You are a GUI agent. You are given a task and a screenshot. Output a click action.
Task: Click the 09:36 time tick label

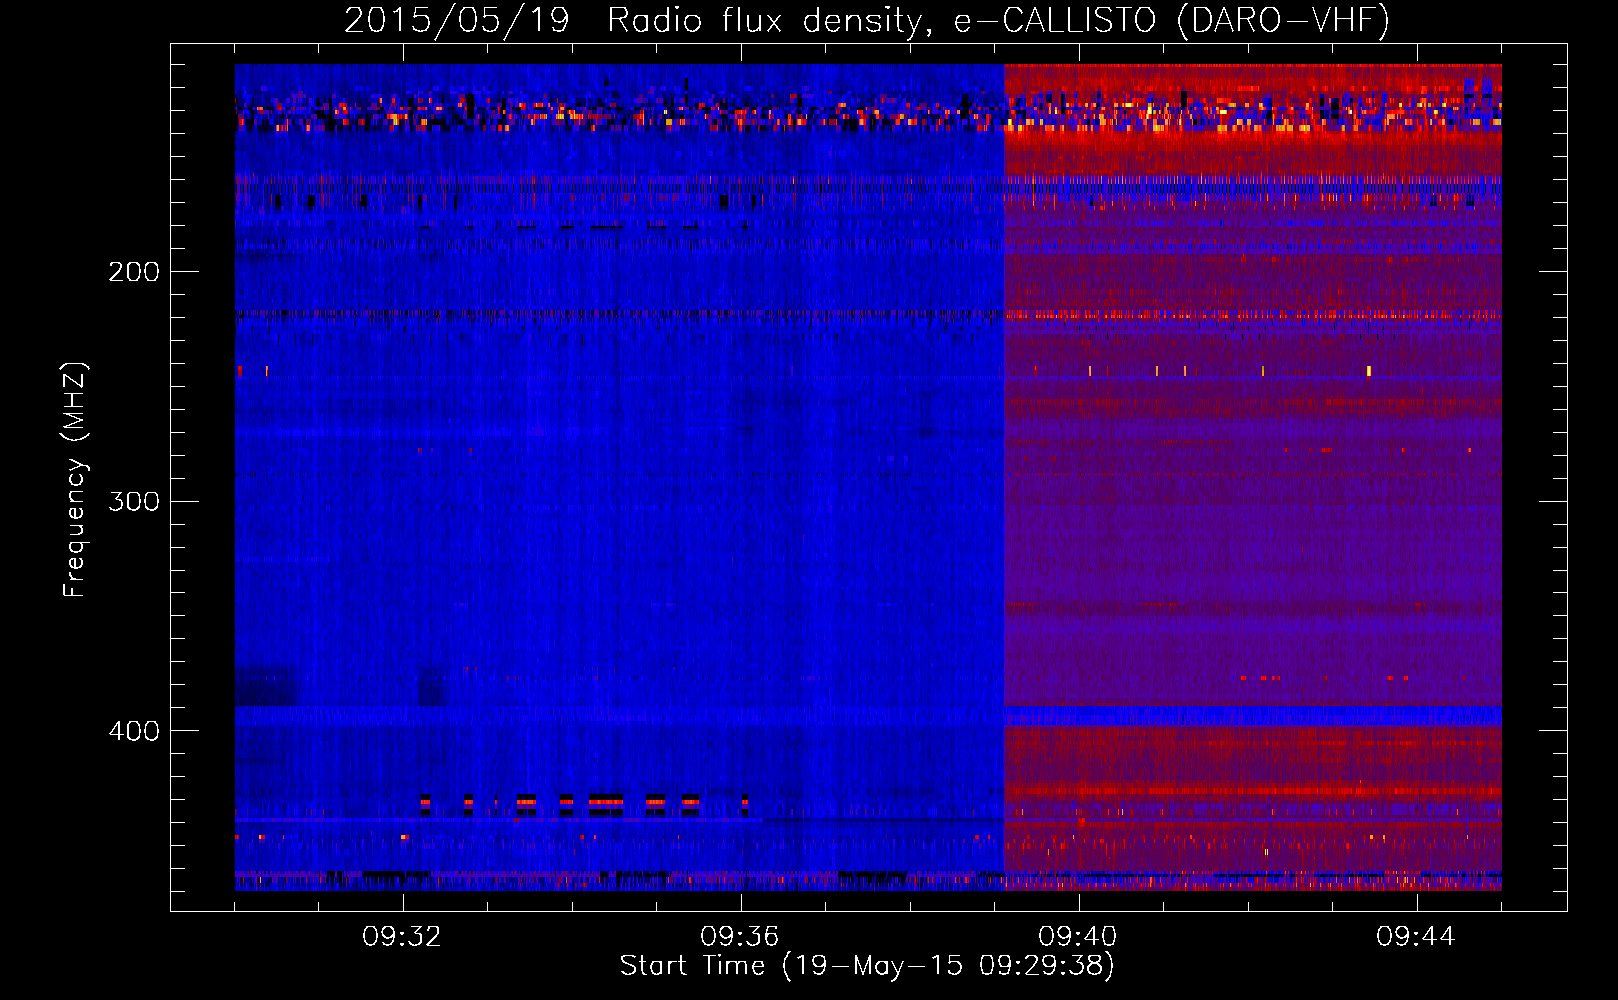tap(740, 937)
